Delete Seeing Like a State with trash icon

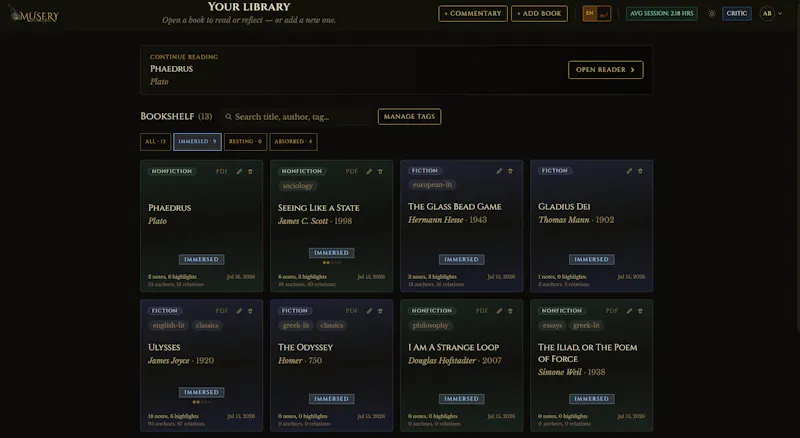[381, 172]
